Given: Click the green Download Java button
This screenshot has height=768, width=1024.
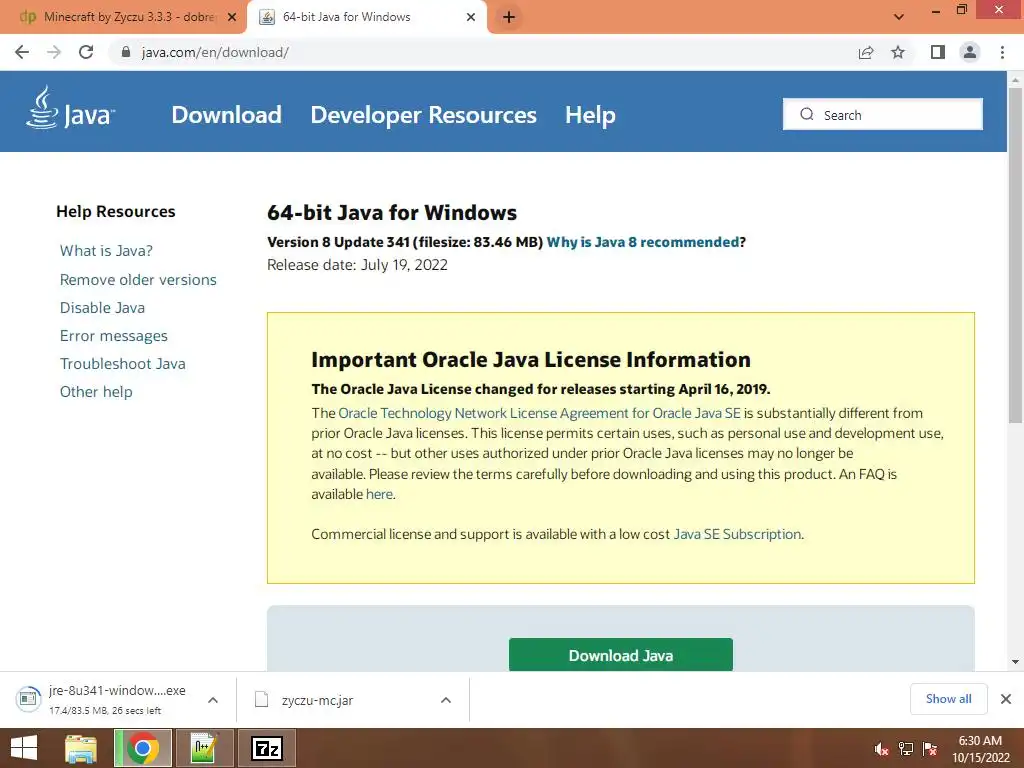Looking at the screenshot, I should 620,655.
